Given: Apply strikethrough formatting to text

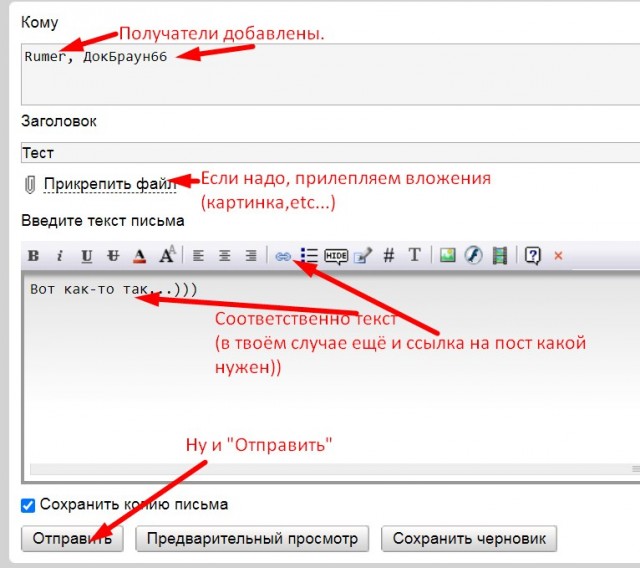Looking at the screenshot, I should pos(113,256).
